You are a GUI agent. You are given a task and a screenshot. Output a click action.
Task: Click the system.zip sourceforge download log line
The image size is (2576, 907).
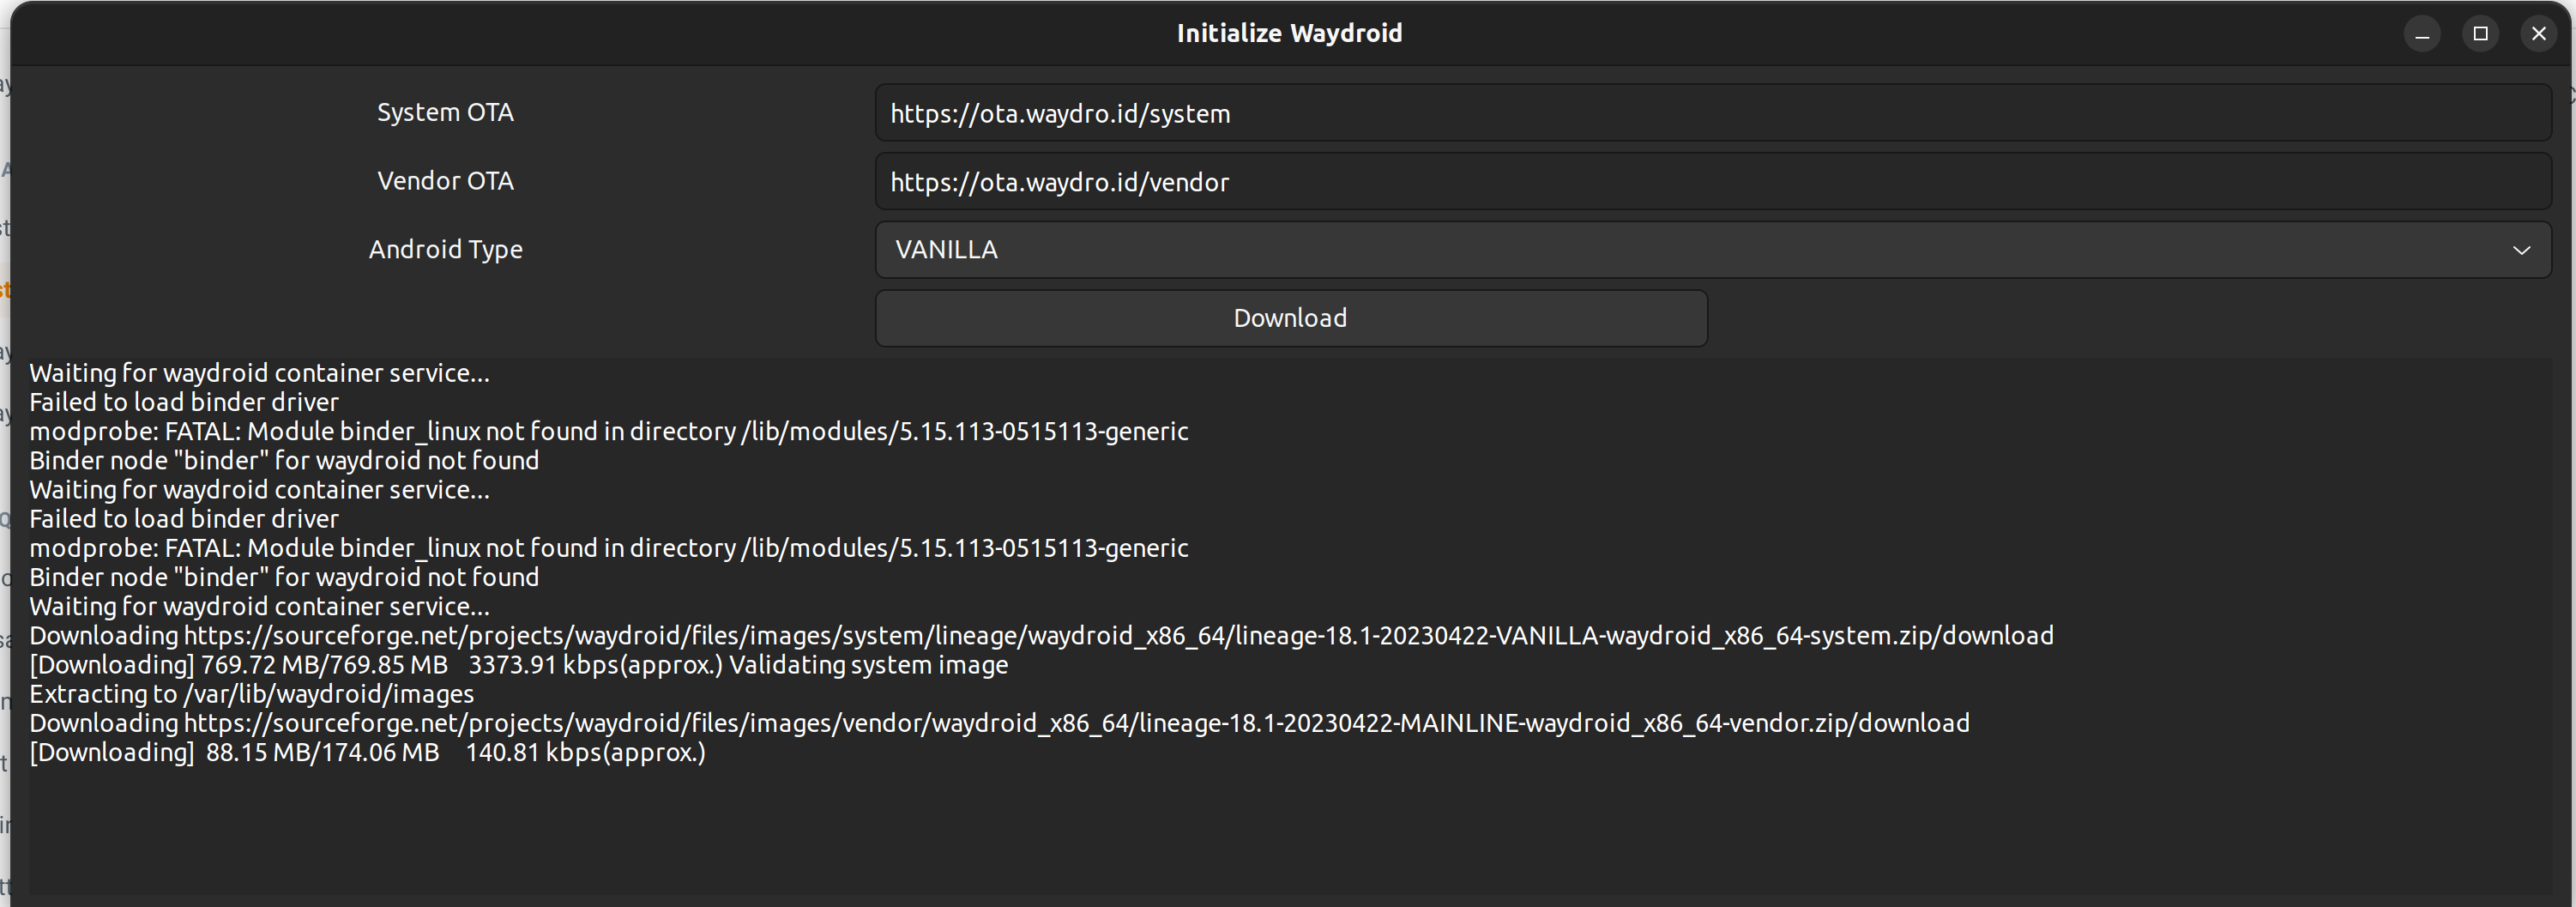(1041, 635)
